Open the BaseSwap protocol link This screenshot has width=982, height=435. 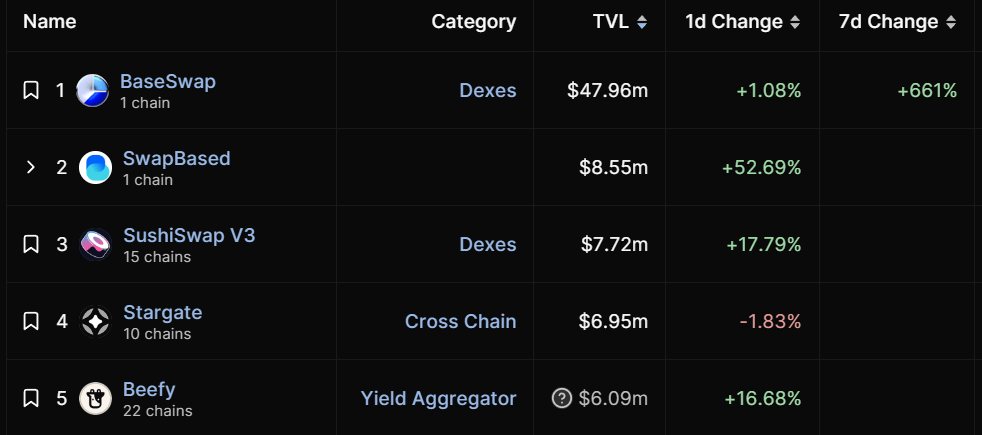tap(167, 81)
